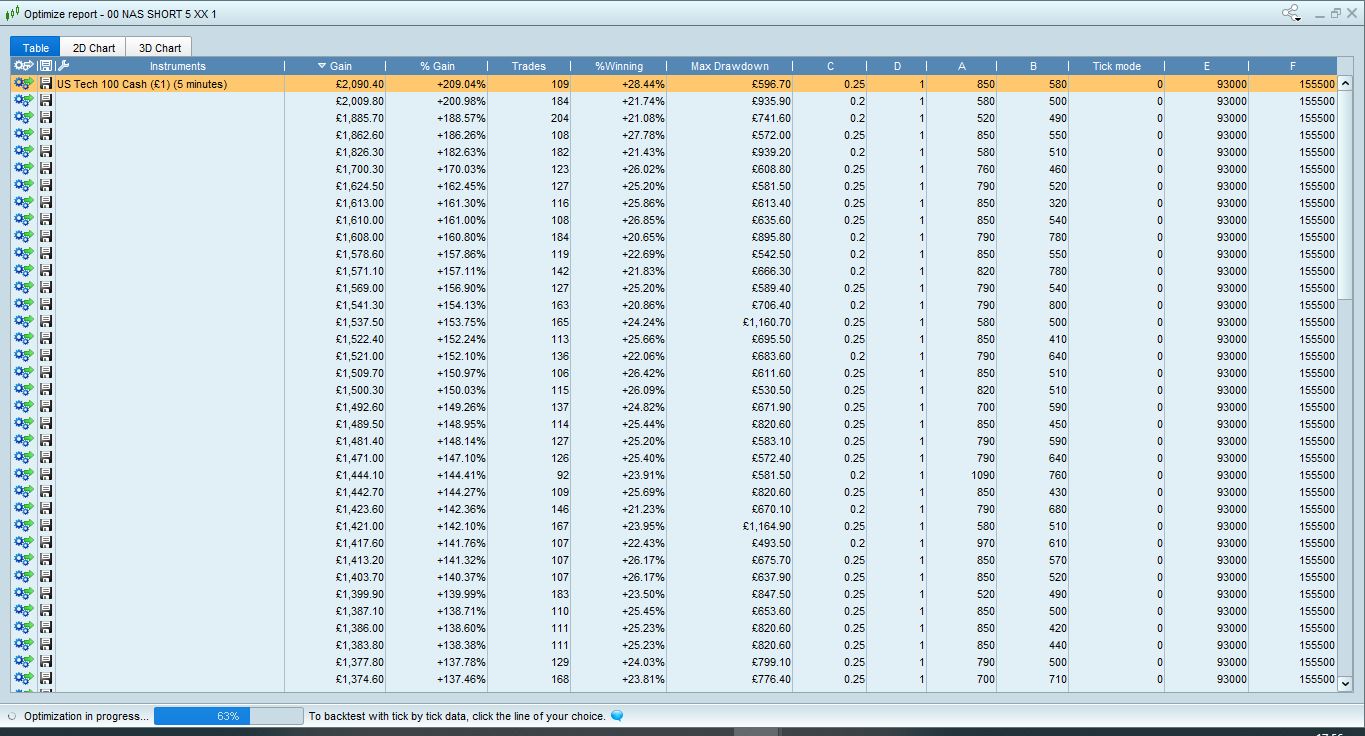
Task: Click scrollbar down arrow in results table
Action: (x=1345, y=683)
